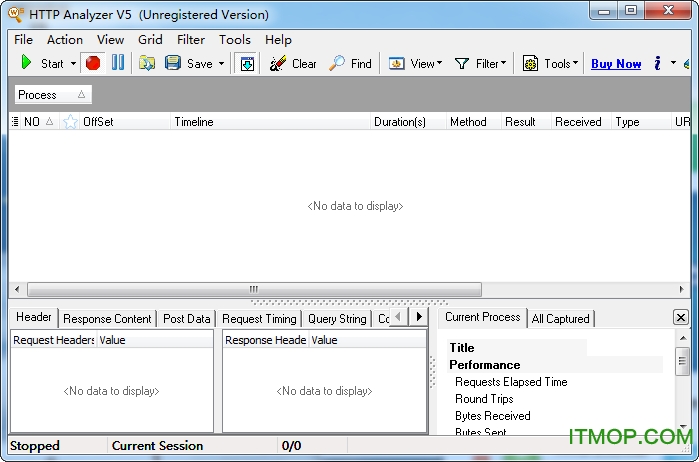Switch to the Request Timing tab
Screen dimensions: 699x462
(x=259, y=319)
